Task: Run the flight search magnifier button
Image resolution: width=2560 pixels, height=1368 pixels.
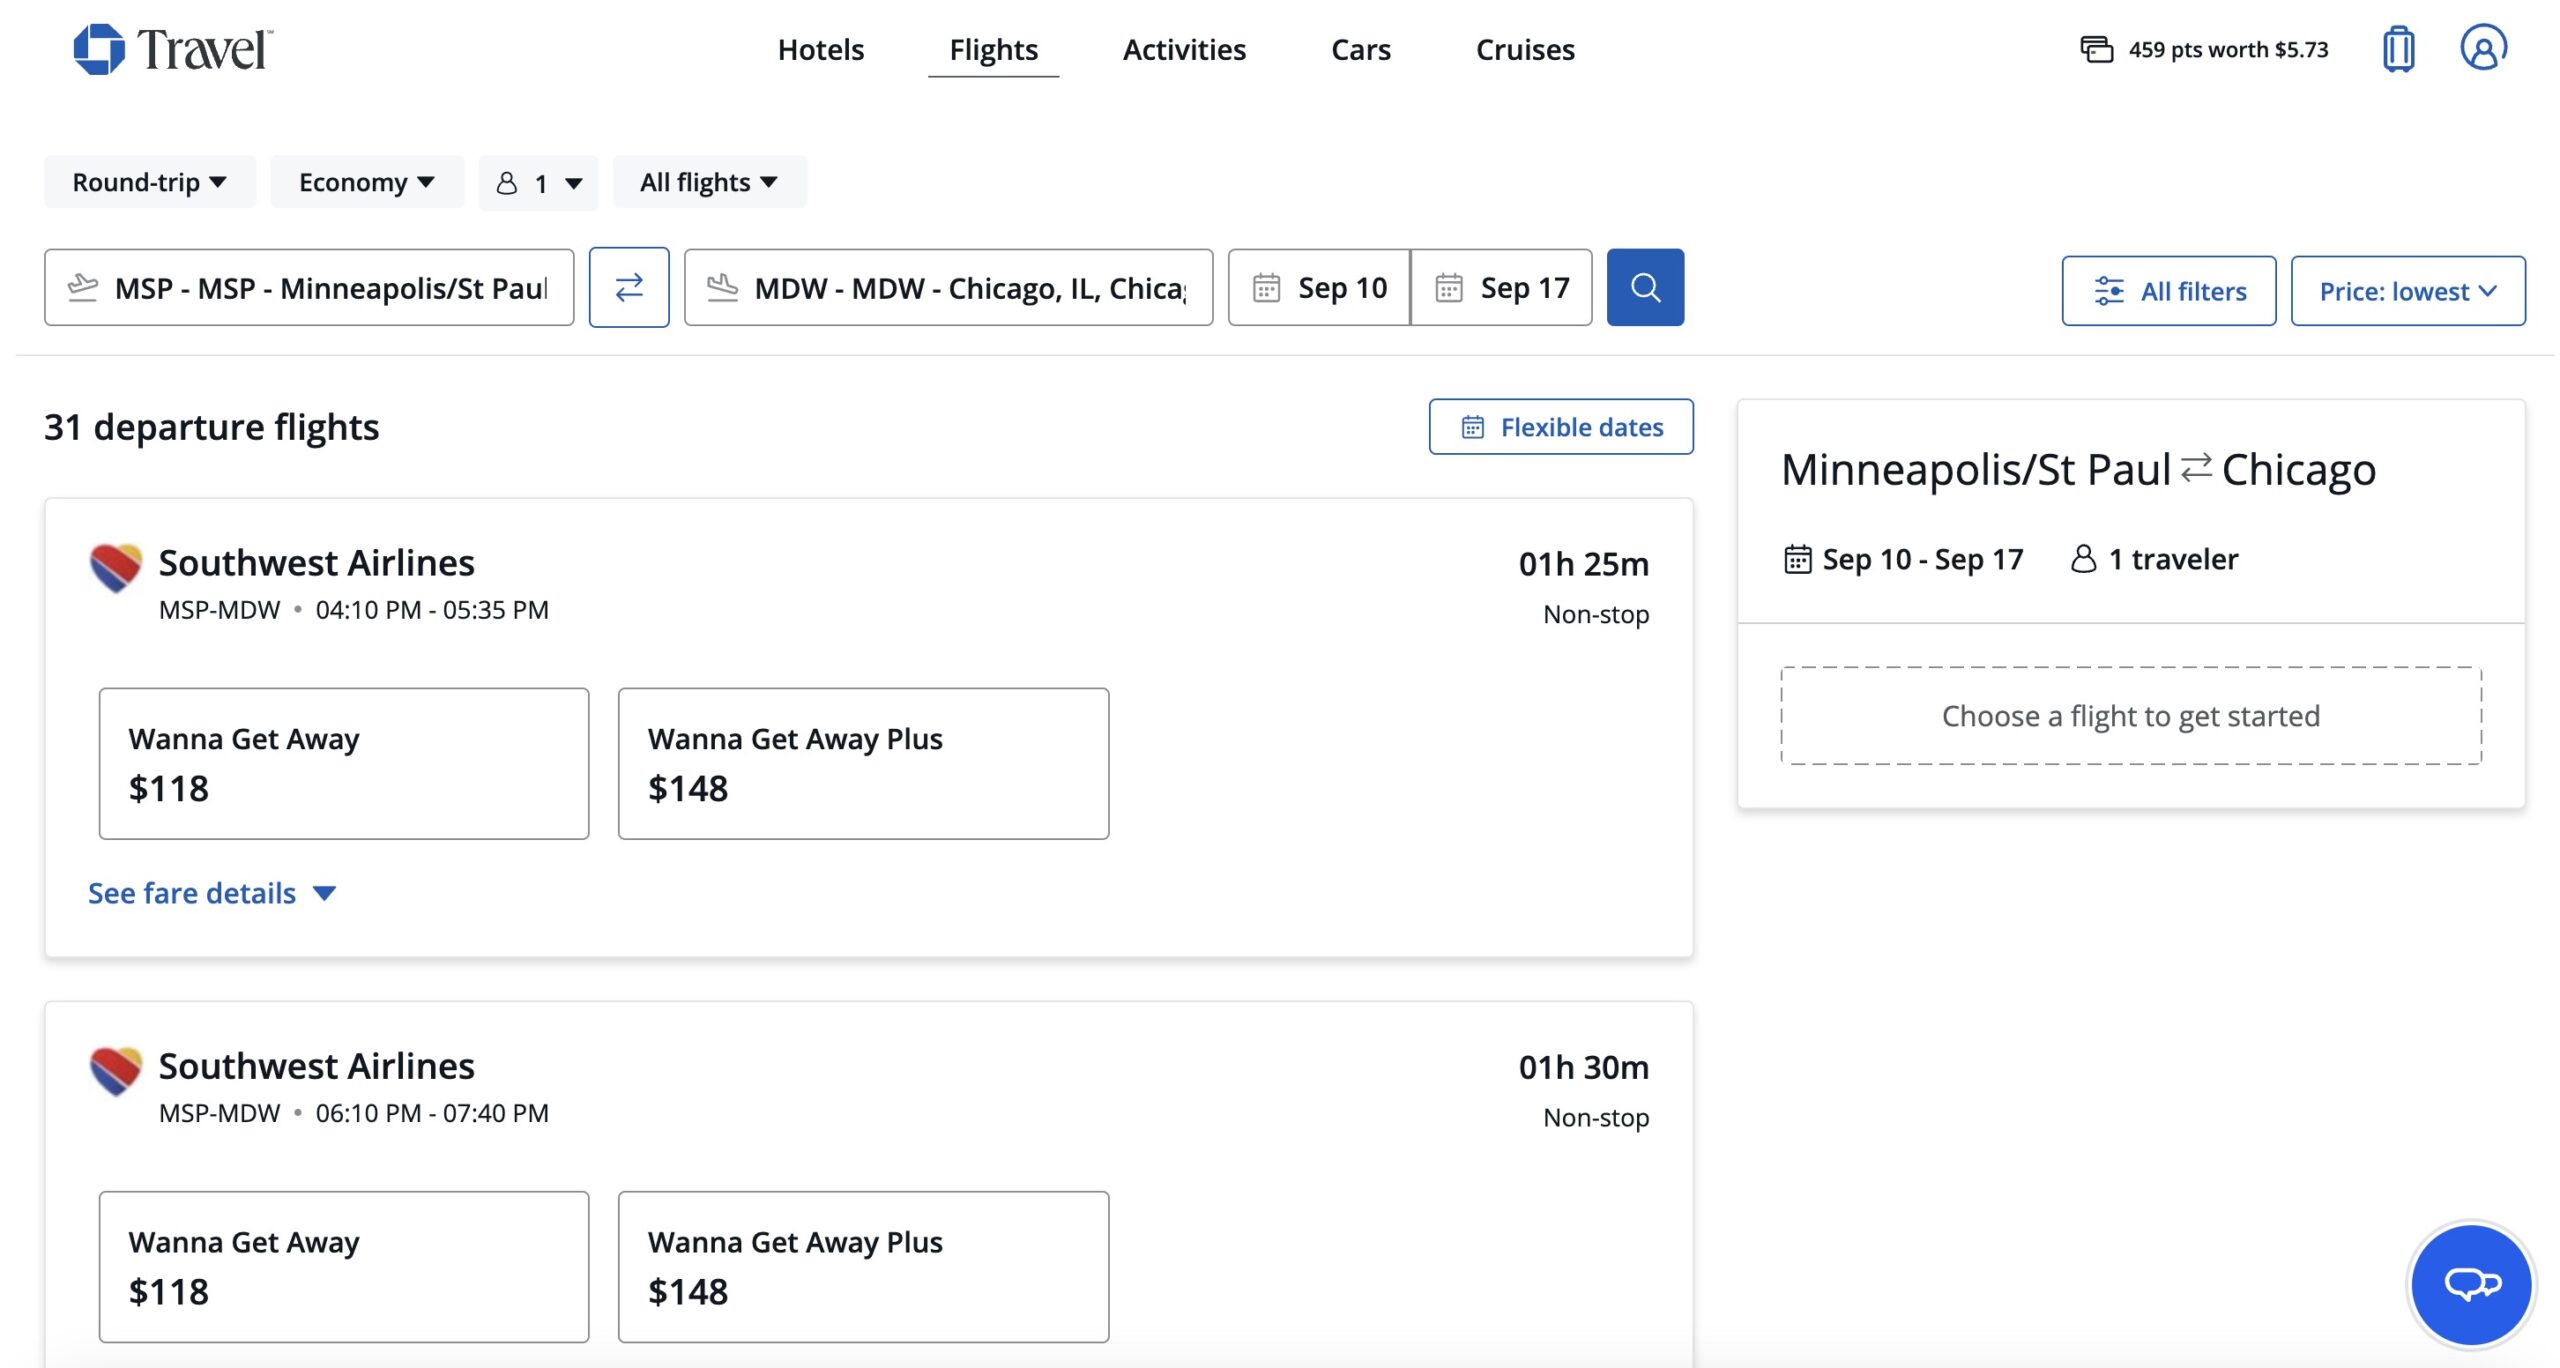Action: [1645, 287]
